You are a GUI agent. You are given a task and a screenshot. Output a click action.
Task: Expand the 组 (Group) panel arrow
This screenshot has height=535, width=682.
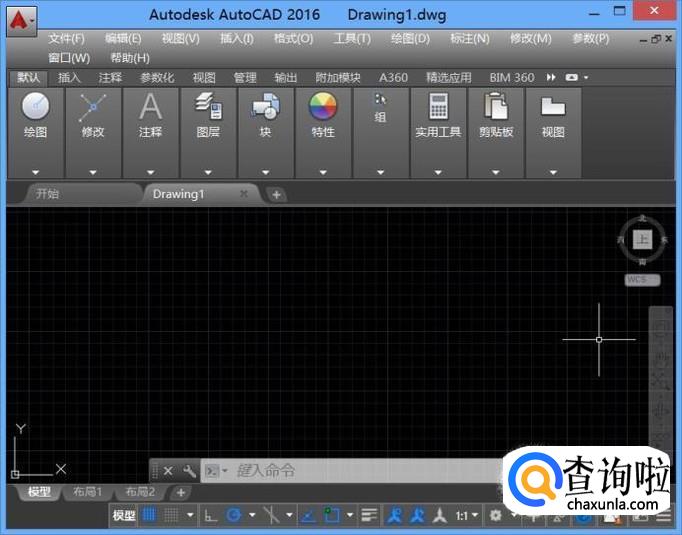point(380,172)
